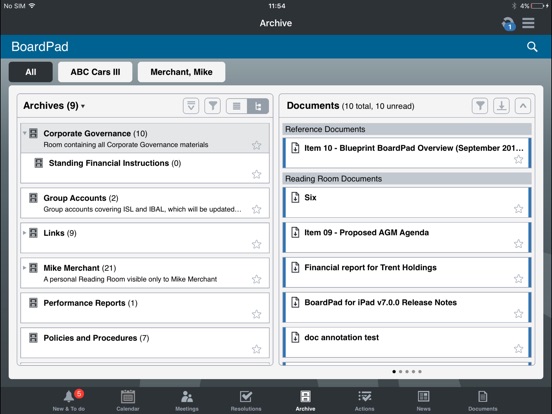Viewport: 552px width, 414px height.
Task: Tap the second page indicator dot
Action: click(400, 371)
